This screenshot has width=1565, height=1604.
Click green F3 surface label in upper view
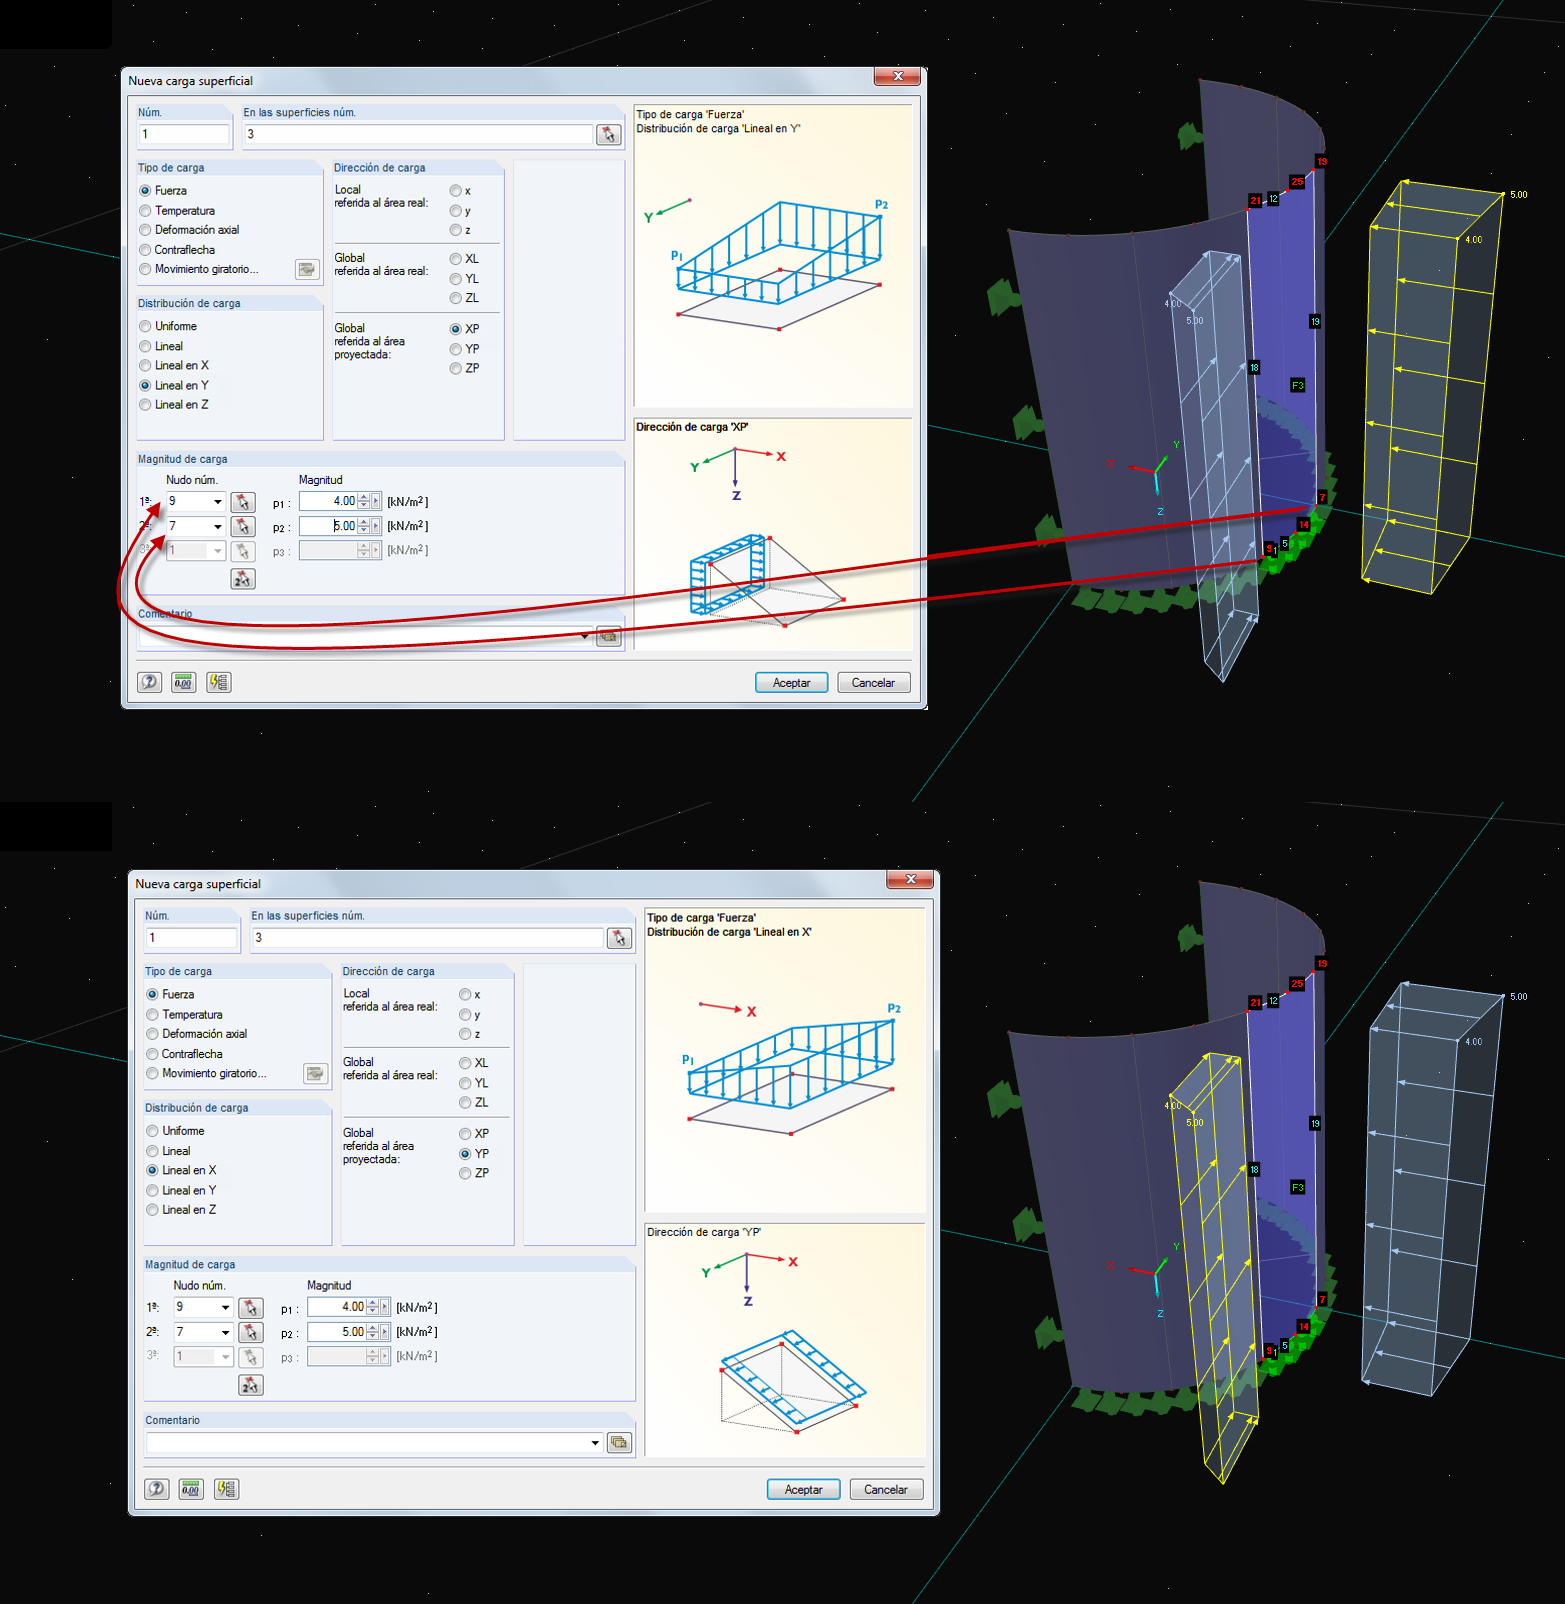(x=1298, y=385)
